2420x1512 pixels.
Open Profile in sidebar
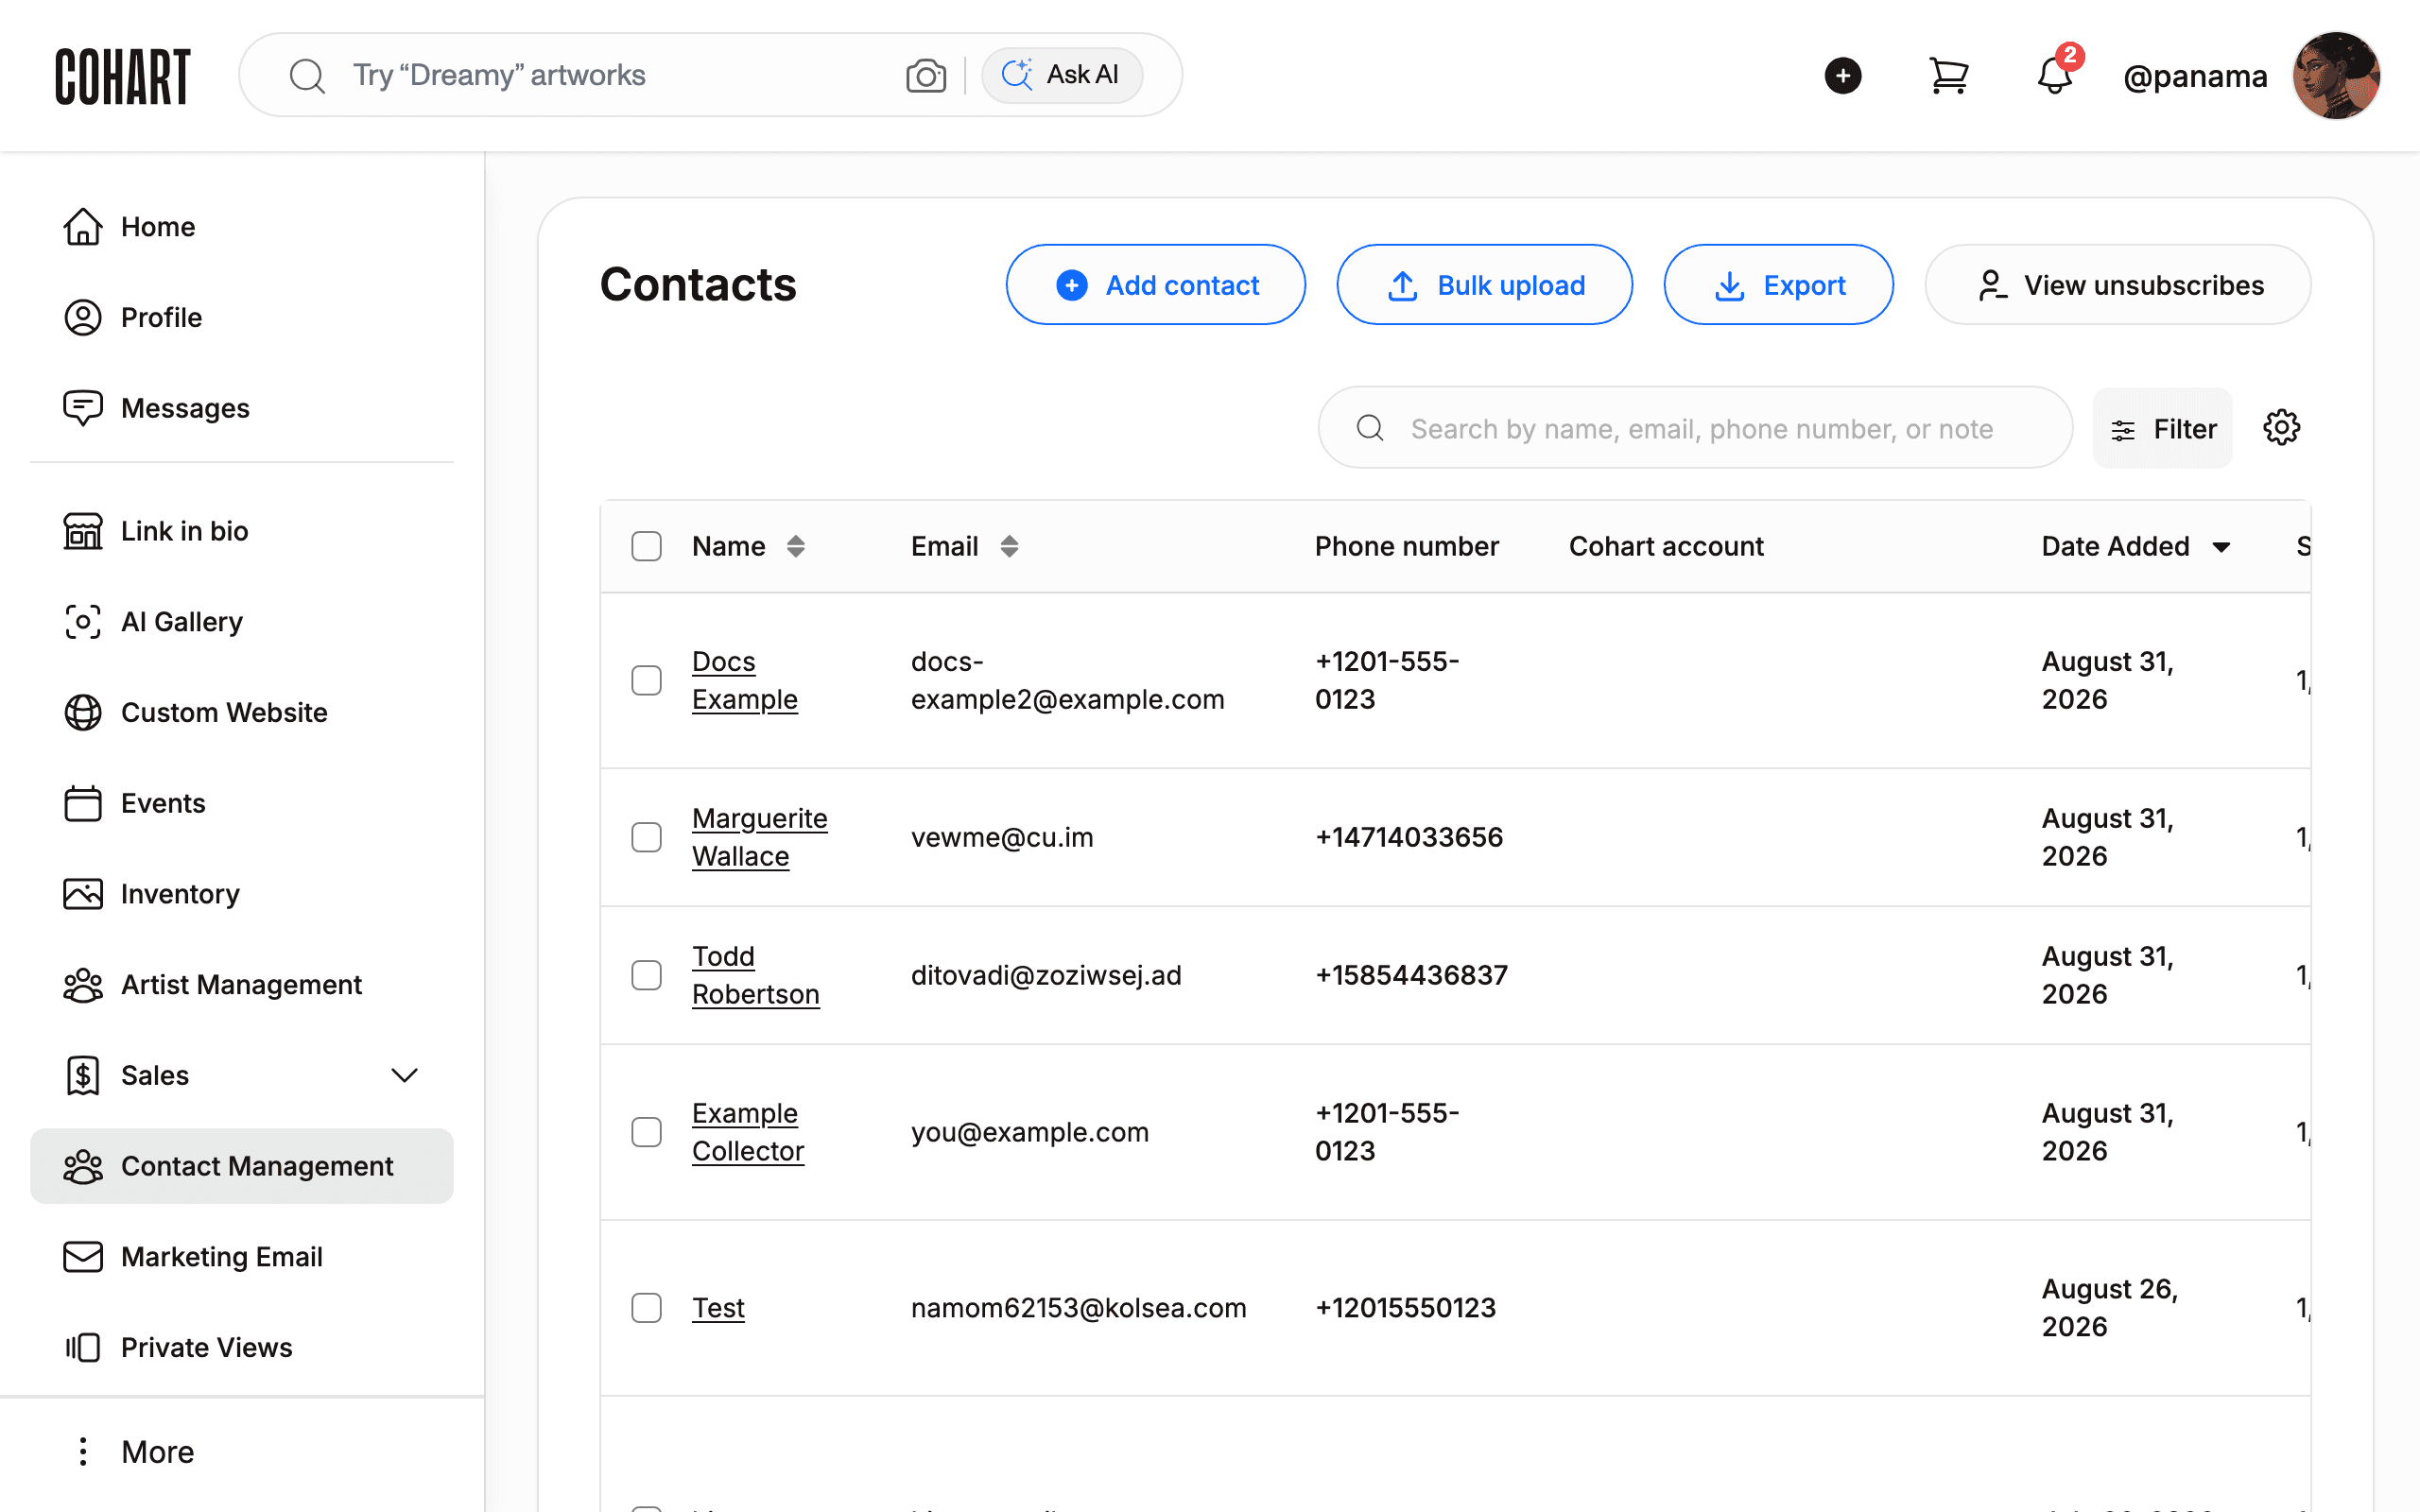click(x=241, y=318)
